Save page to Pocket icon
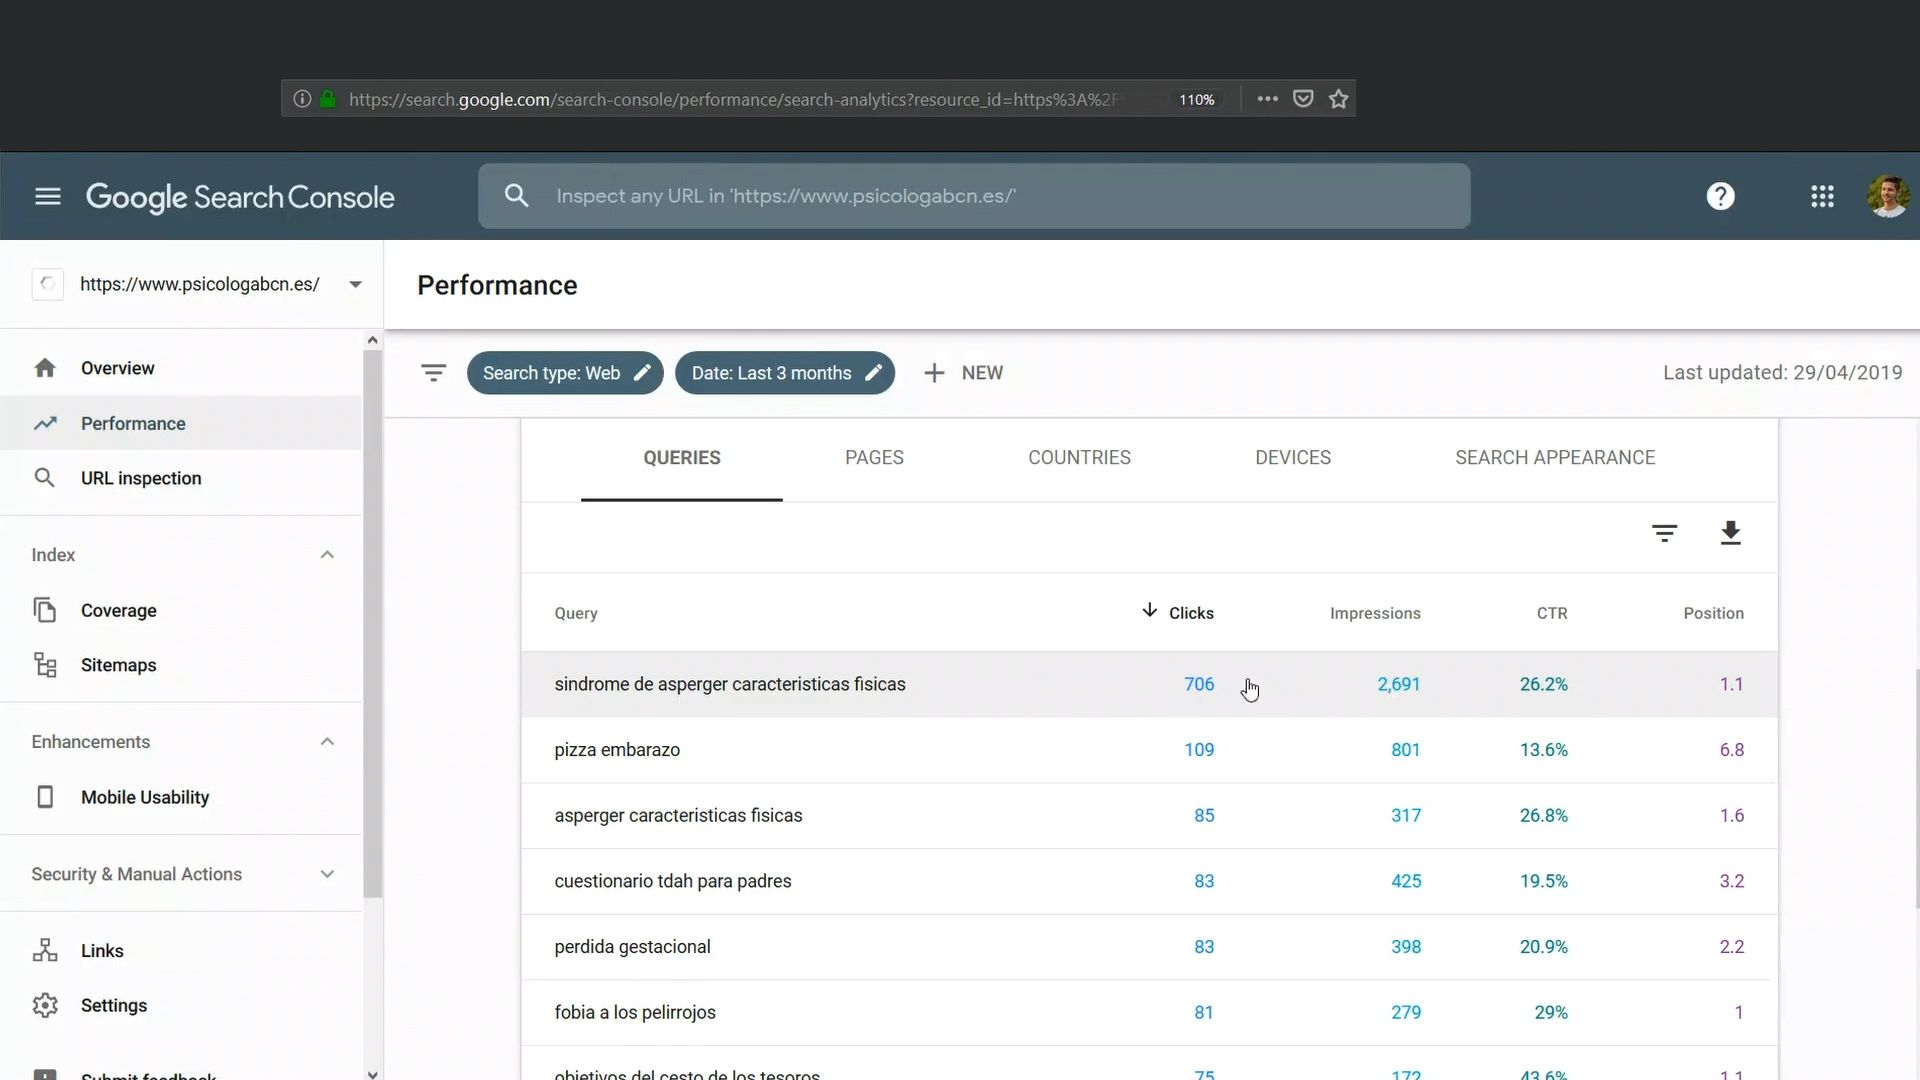Image resolution: width=1920 pixels, height=1080 pixels. pyautogui.click(x=1303, y=99)
